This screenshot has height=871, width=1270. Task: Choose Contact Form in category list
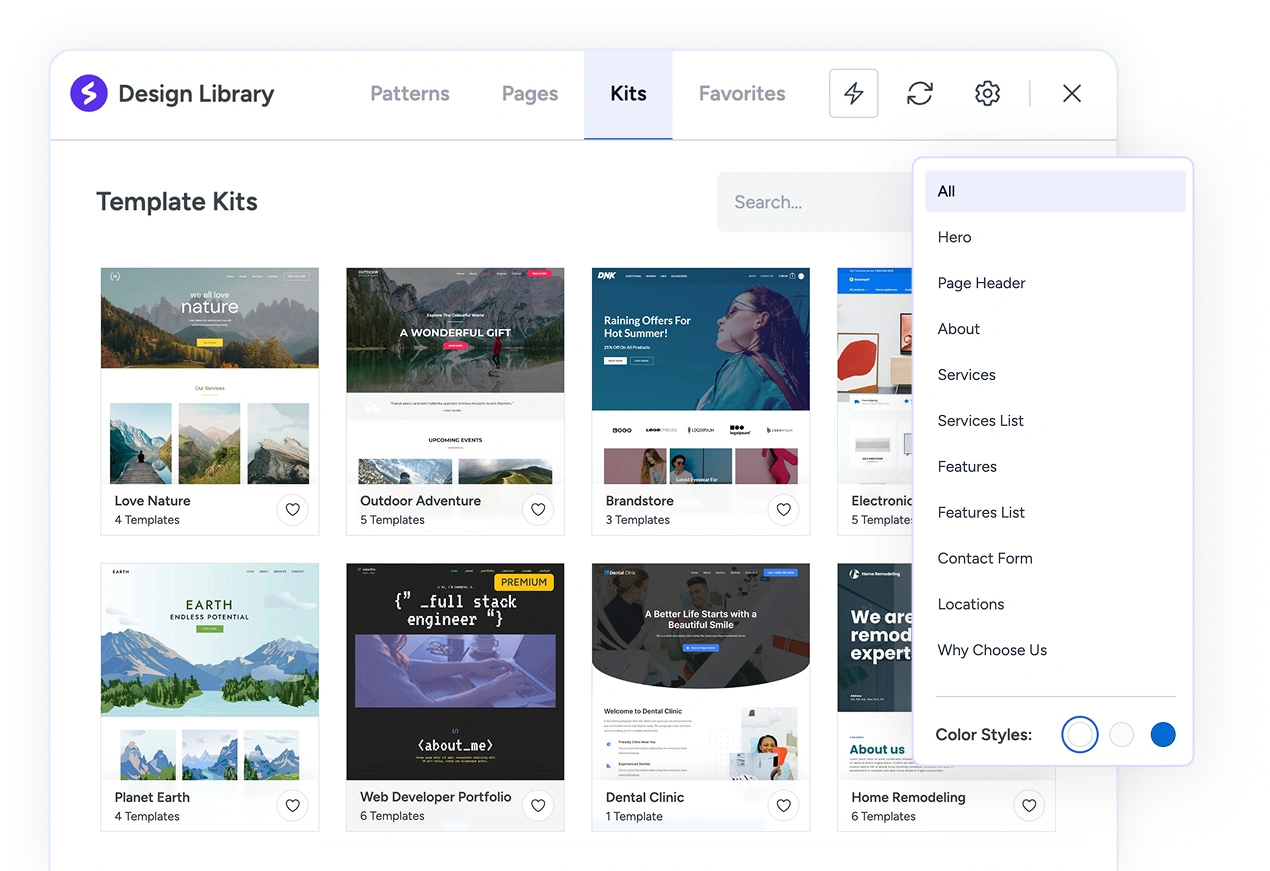984,558
